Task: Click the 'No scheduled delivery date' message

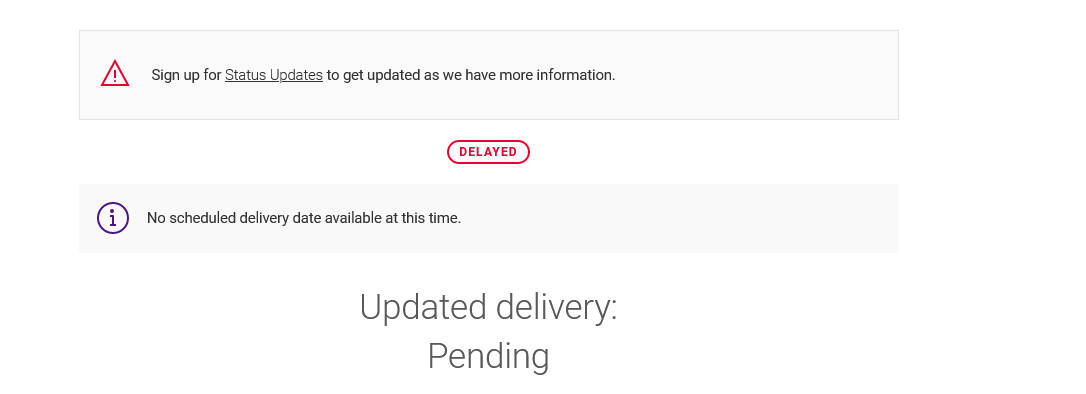Action: (x=304, y=218)
